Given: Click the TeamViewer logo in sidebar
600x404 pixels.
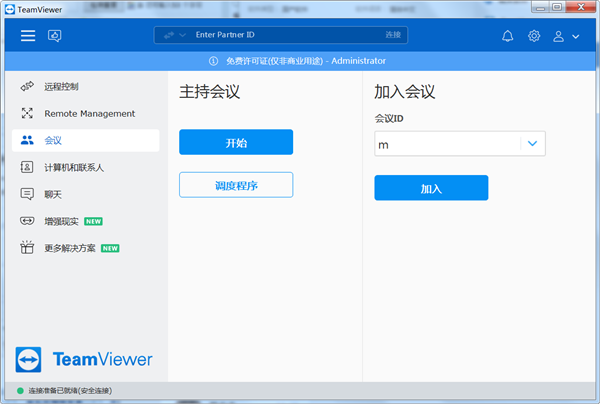Looking at the screenshot, I should point(84,360).
